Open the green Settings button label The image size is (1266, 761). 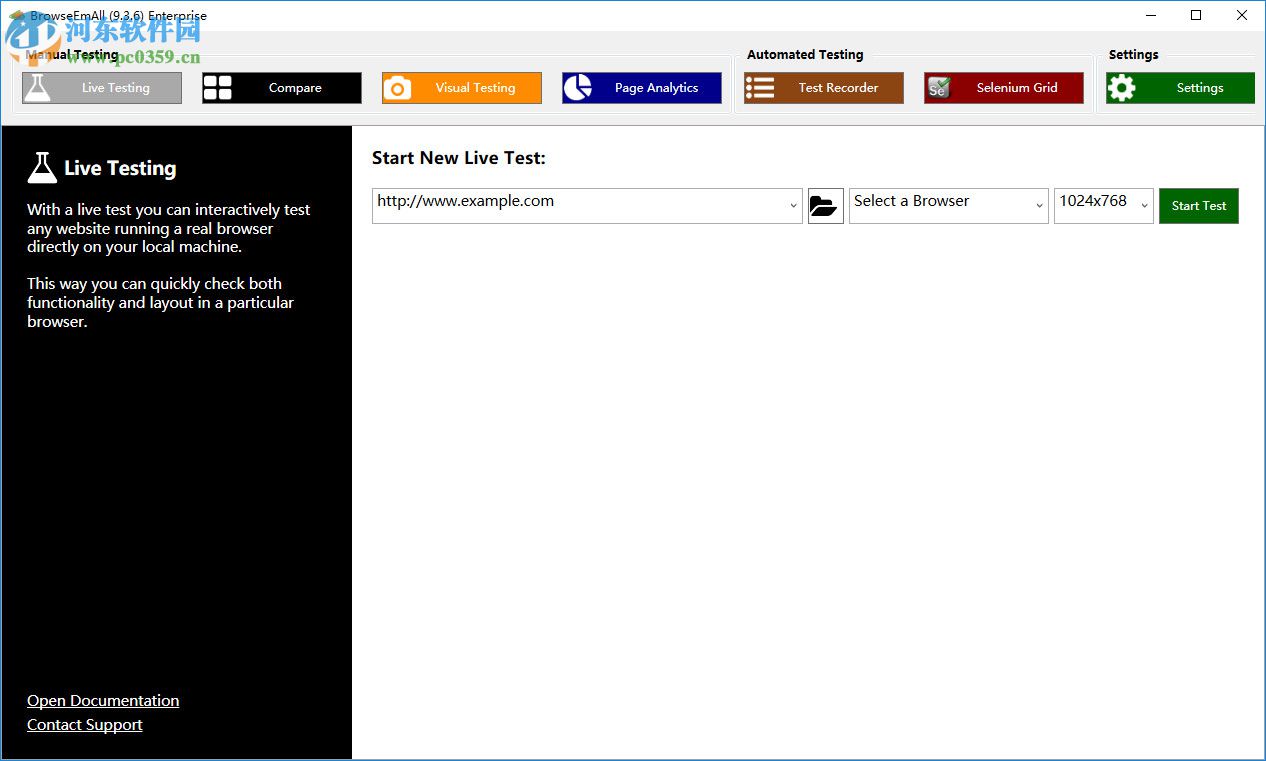pos(1200,88)
